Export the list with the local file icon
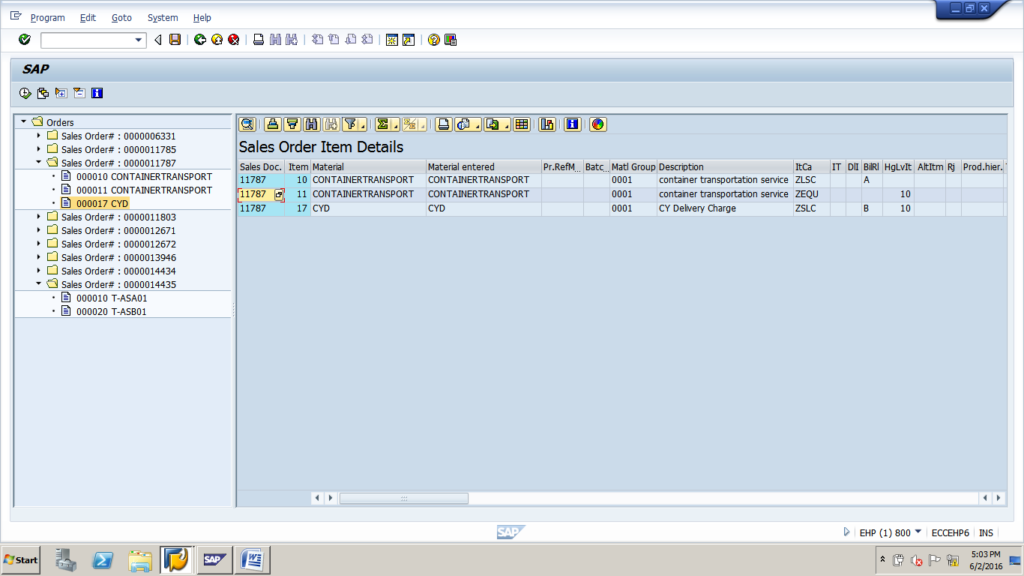Screen dimensions: 1024x576 [492, 124]
